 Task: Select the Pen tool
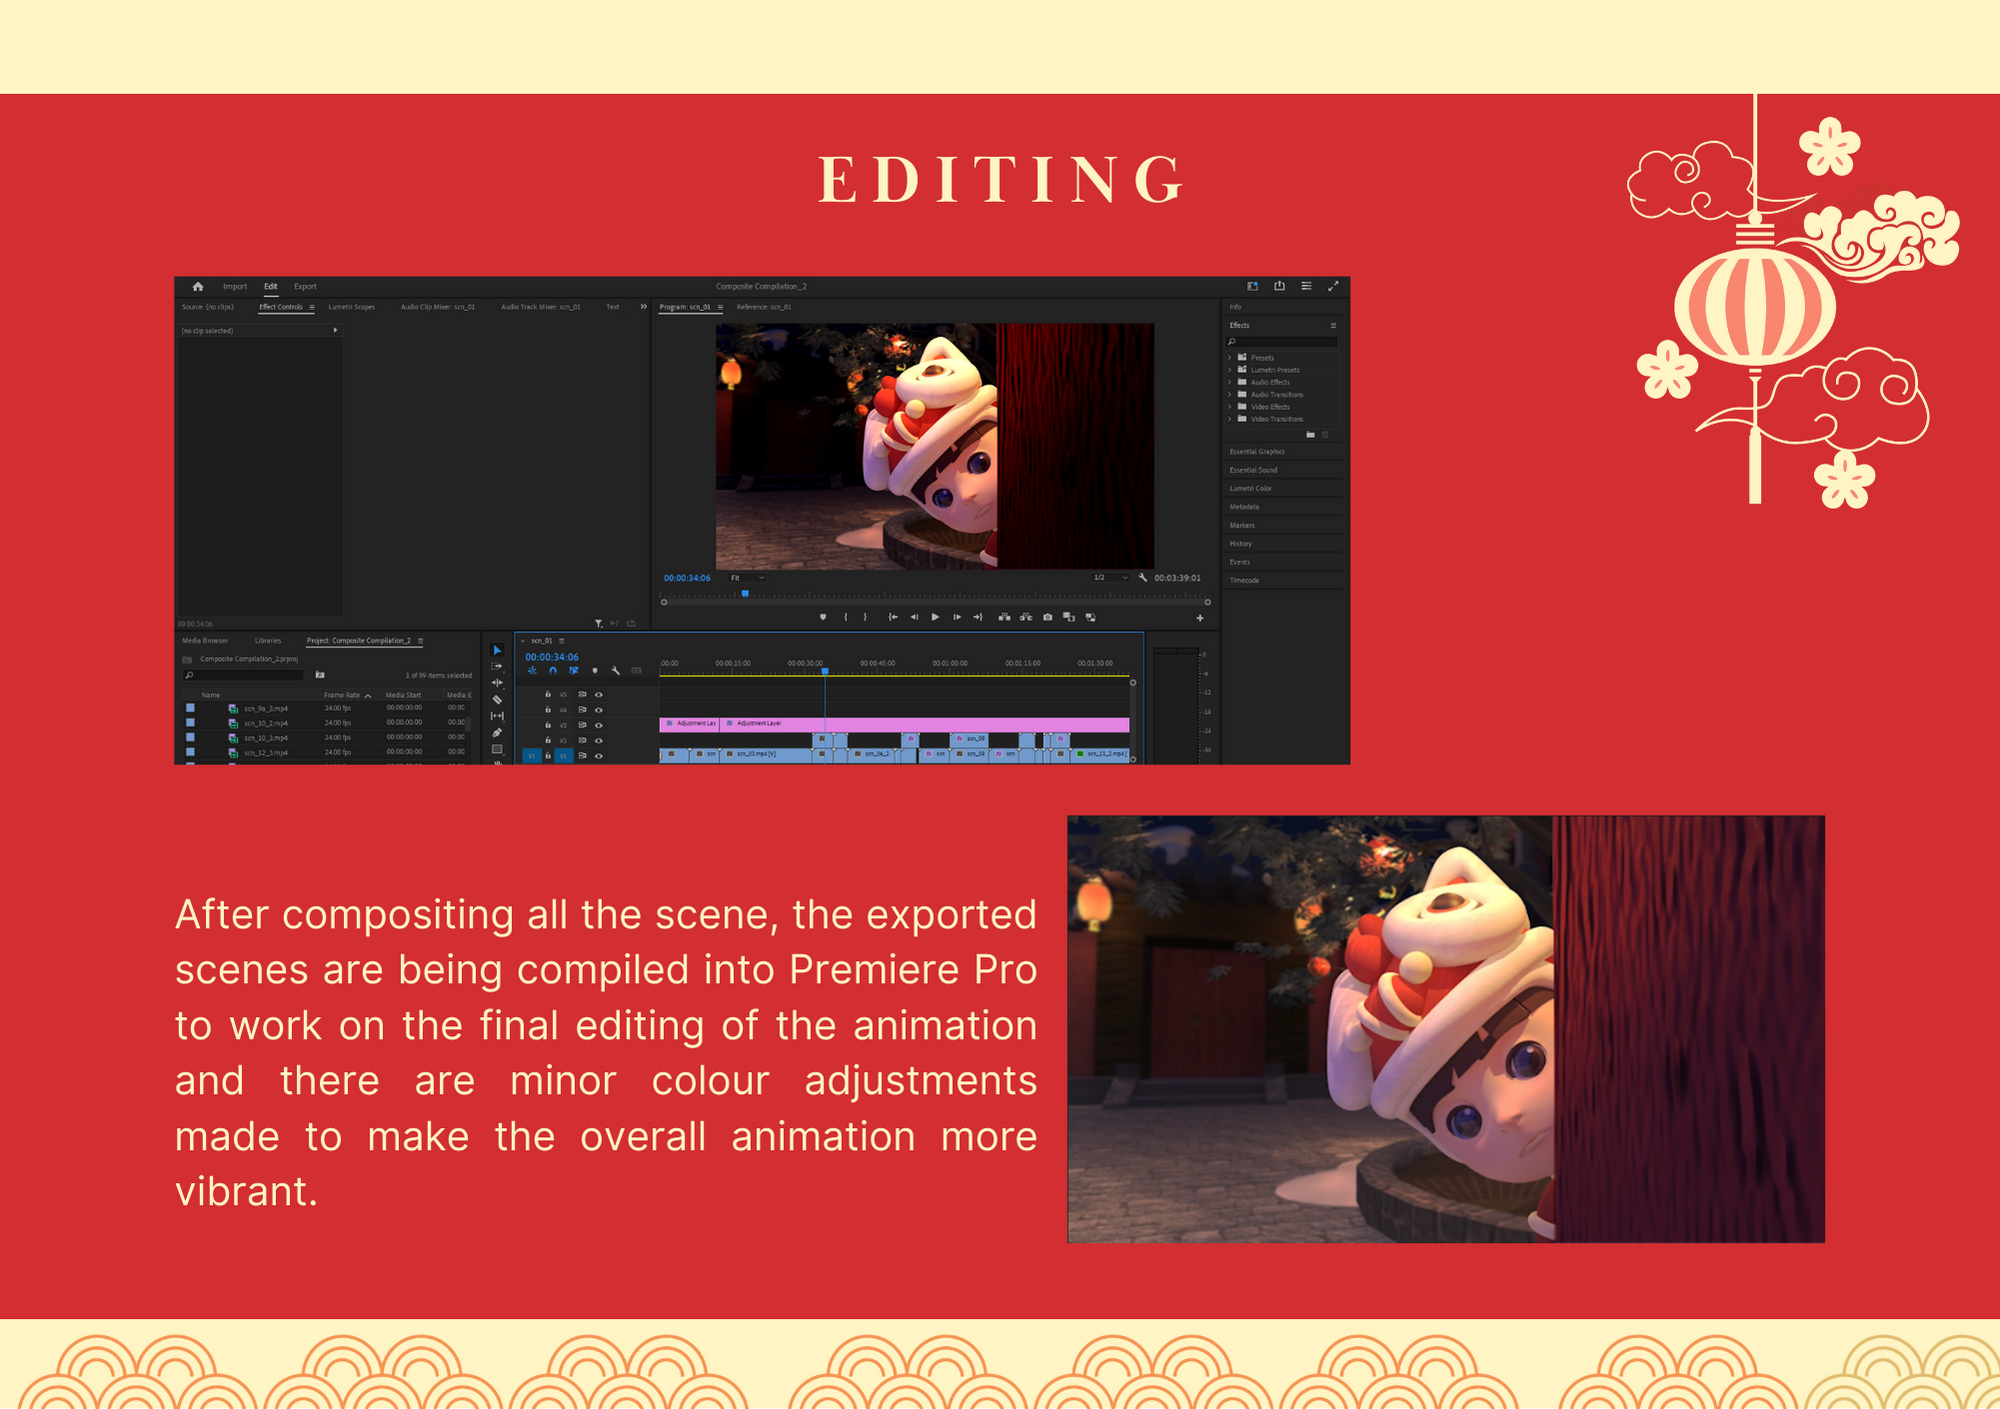tap(497, 733)
